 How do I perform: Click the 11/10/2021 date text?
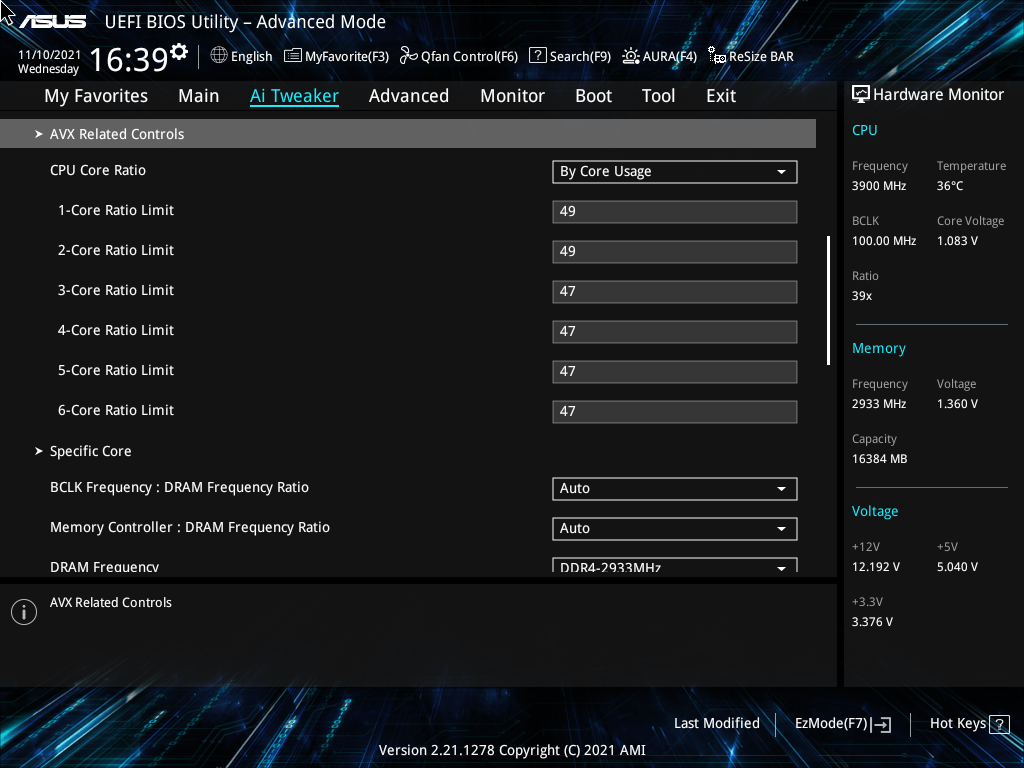click(x=50, y=55)
